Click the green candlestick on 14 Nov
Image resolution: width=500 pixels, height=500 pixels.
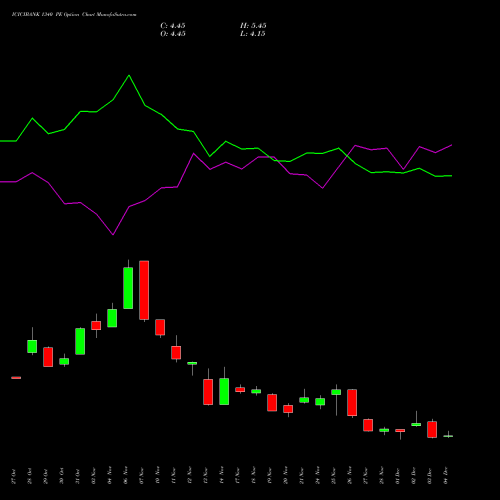pyautogui.click(x=224, y=392)
